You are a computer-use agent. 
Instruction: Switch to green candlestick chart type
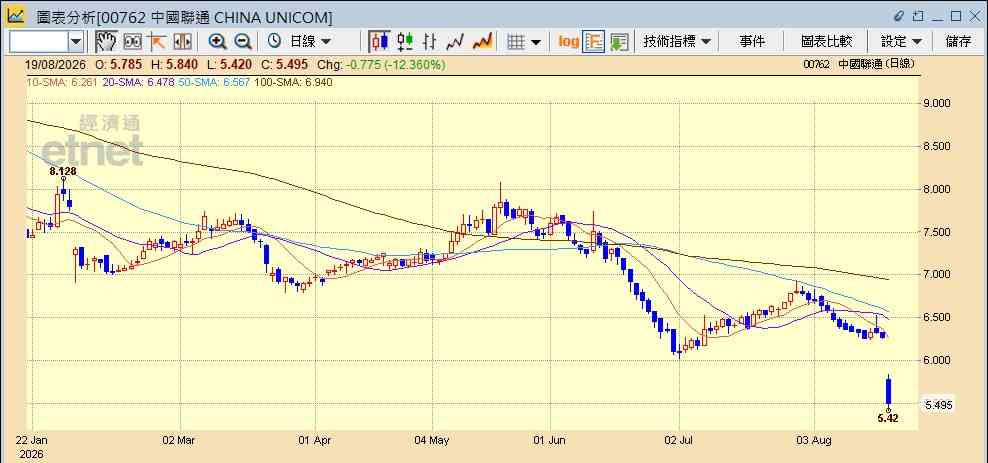(x=405, y=42)
